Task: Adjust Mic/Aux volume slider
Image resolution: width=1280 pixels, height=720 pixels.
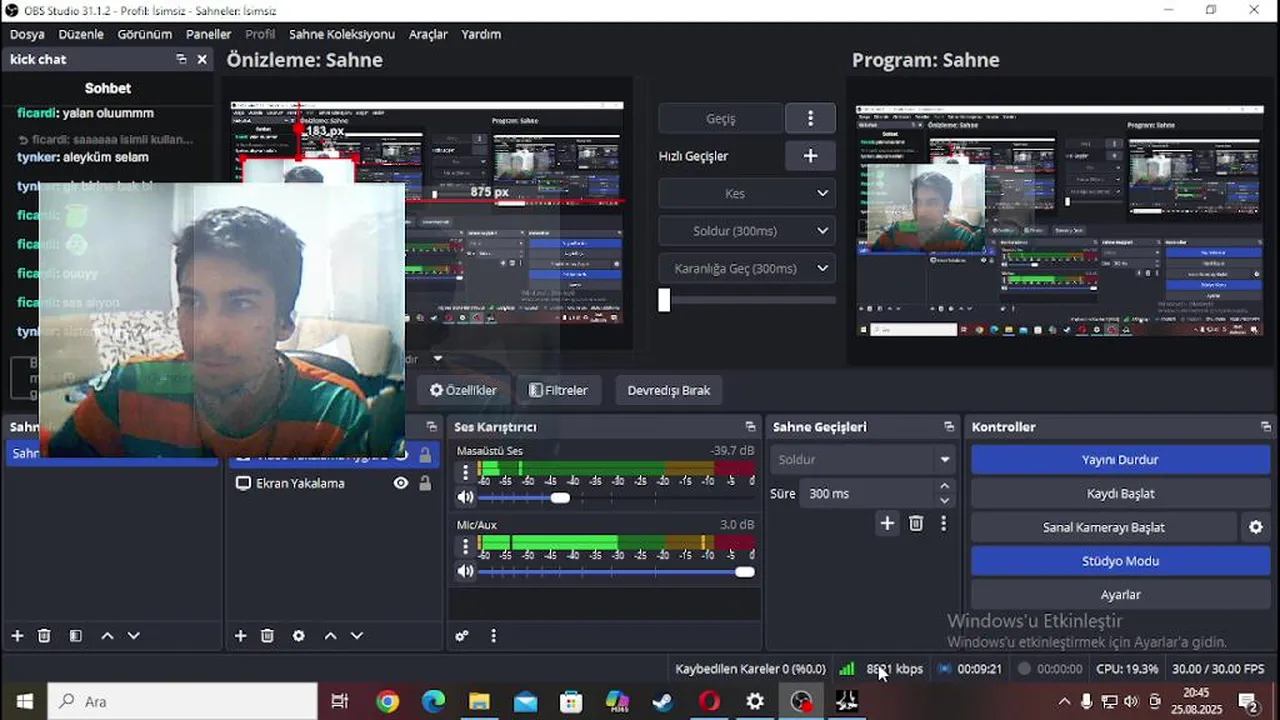Action: [x=744, y=571]
